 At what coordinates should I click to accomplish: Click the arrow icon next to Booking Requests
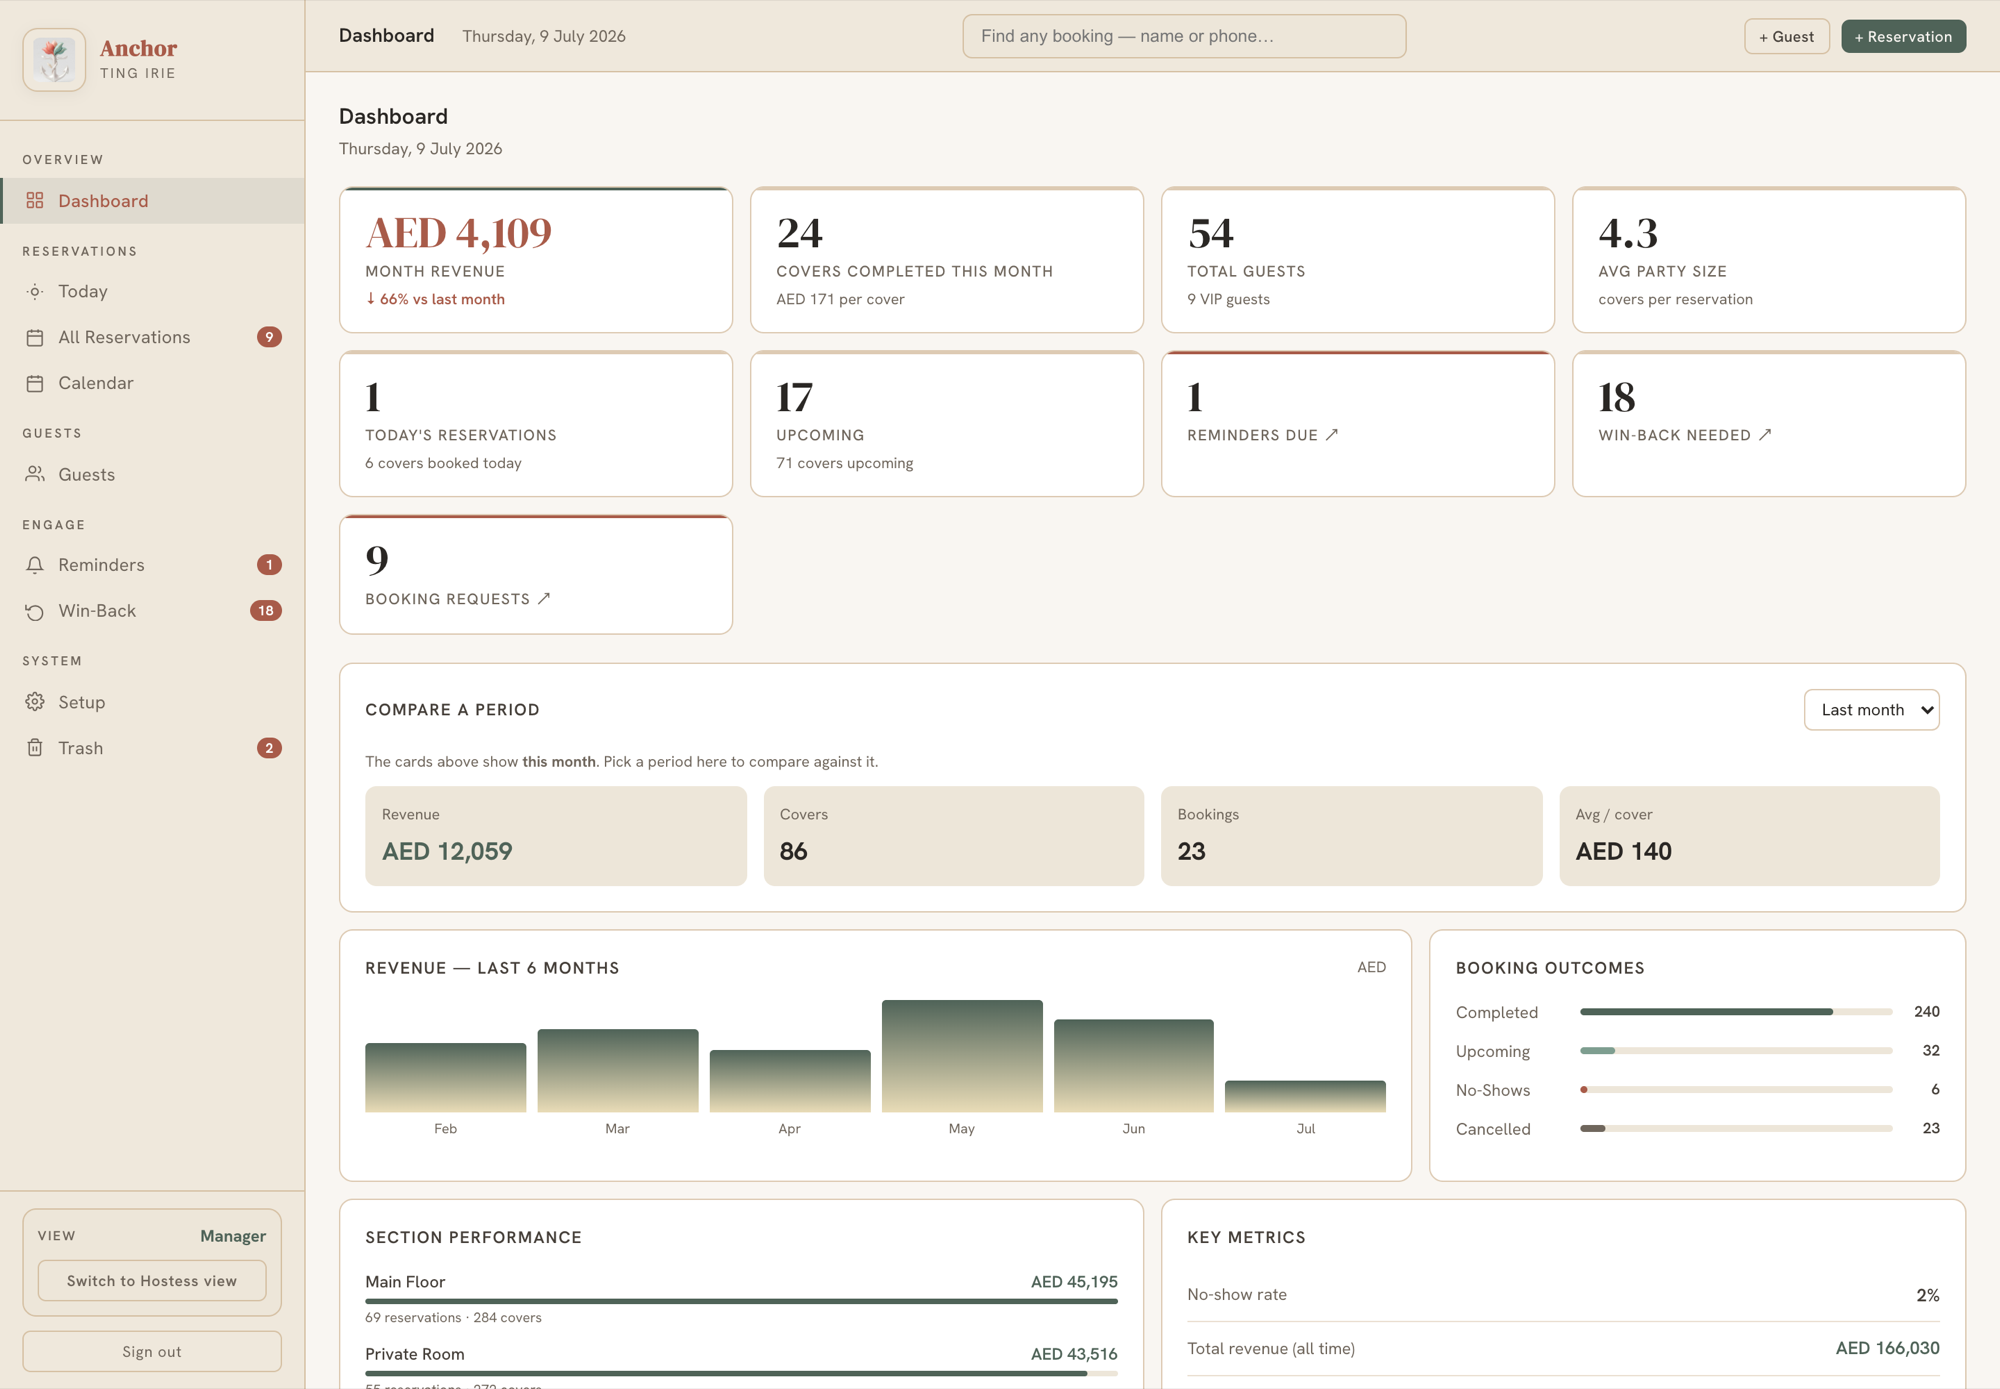tap(544, 598)
